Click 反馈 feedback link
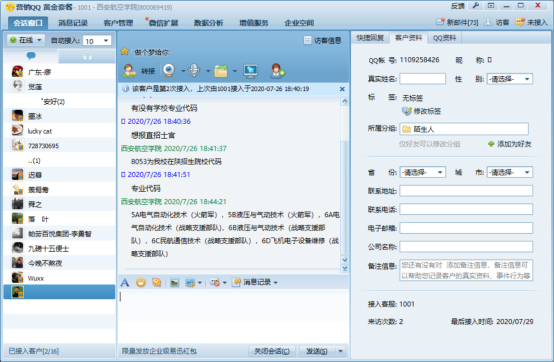554x362 pixels. (458, 6)
